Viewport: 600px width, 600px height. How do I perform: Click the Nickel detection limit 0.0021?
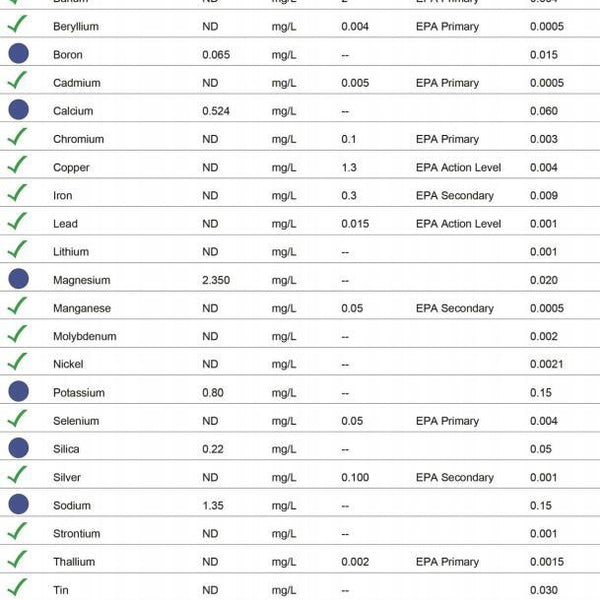(546, 365)
